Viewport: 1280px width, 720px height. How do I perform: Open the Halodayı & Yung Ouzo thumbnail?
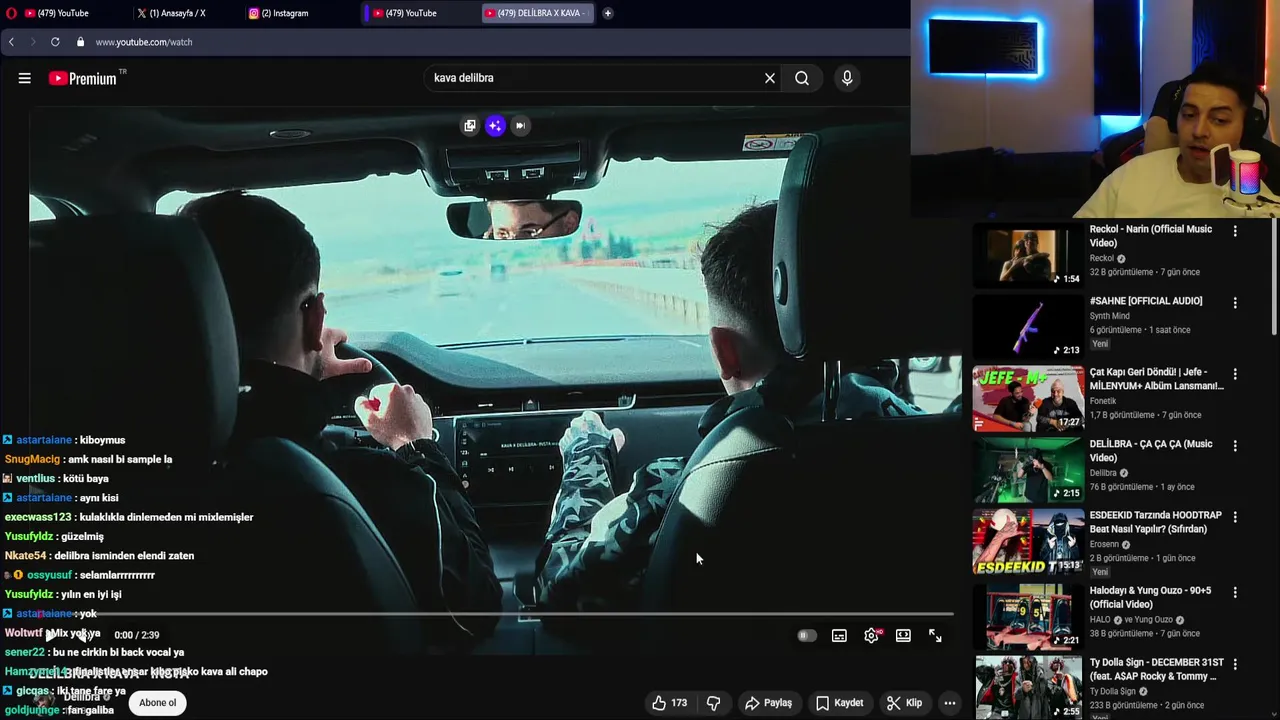click(1028, 616)
